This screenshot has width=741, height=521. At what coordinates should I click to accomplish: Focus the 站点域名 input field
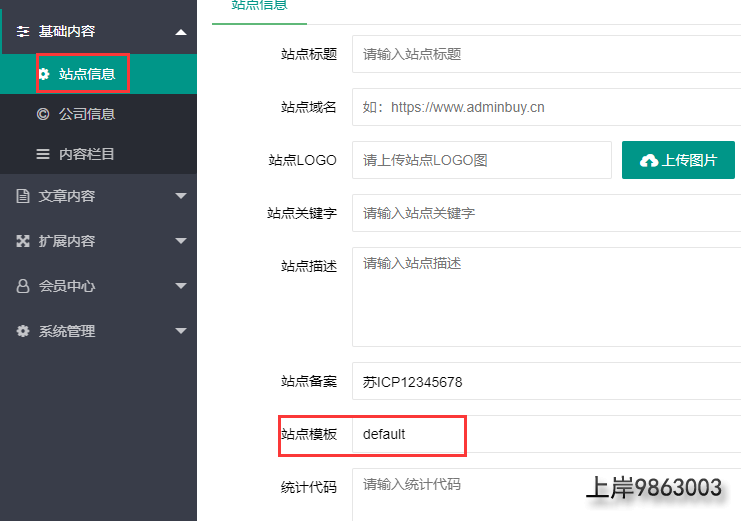tap(546, 107)
